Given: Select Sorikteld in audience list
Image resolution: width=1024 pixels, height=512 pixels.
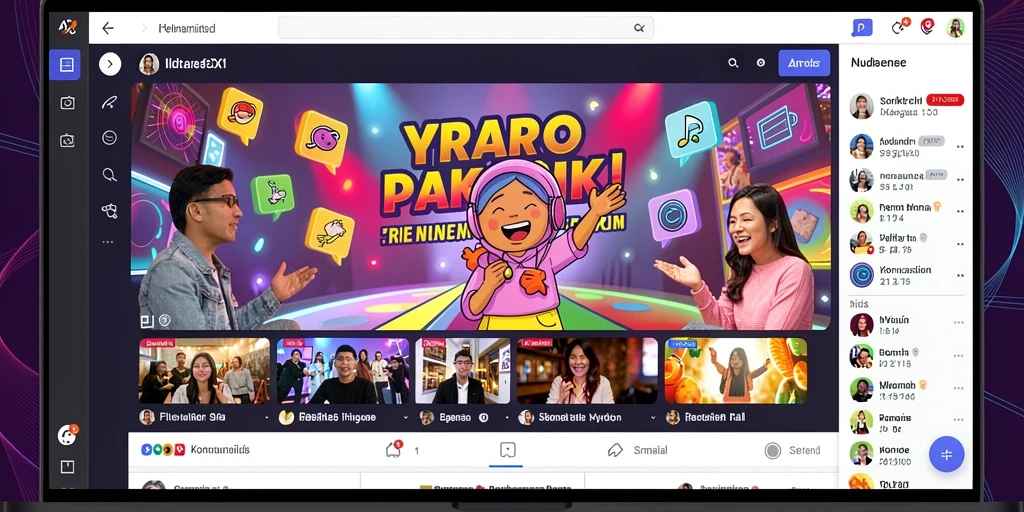Looking at the screenshot, I should click(x=908, y=106).
